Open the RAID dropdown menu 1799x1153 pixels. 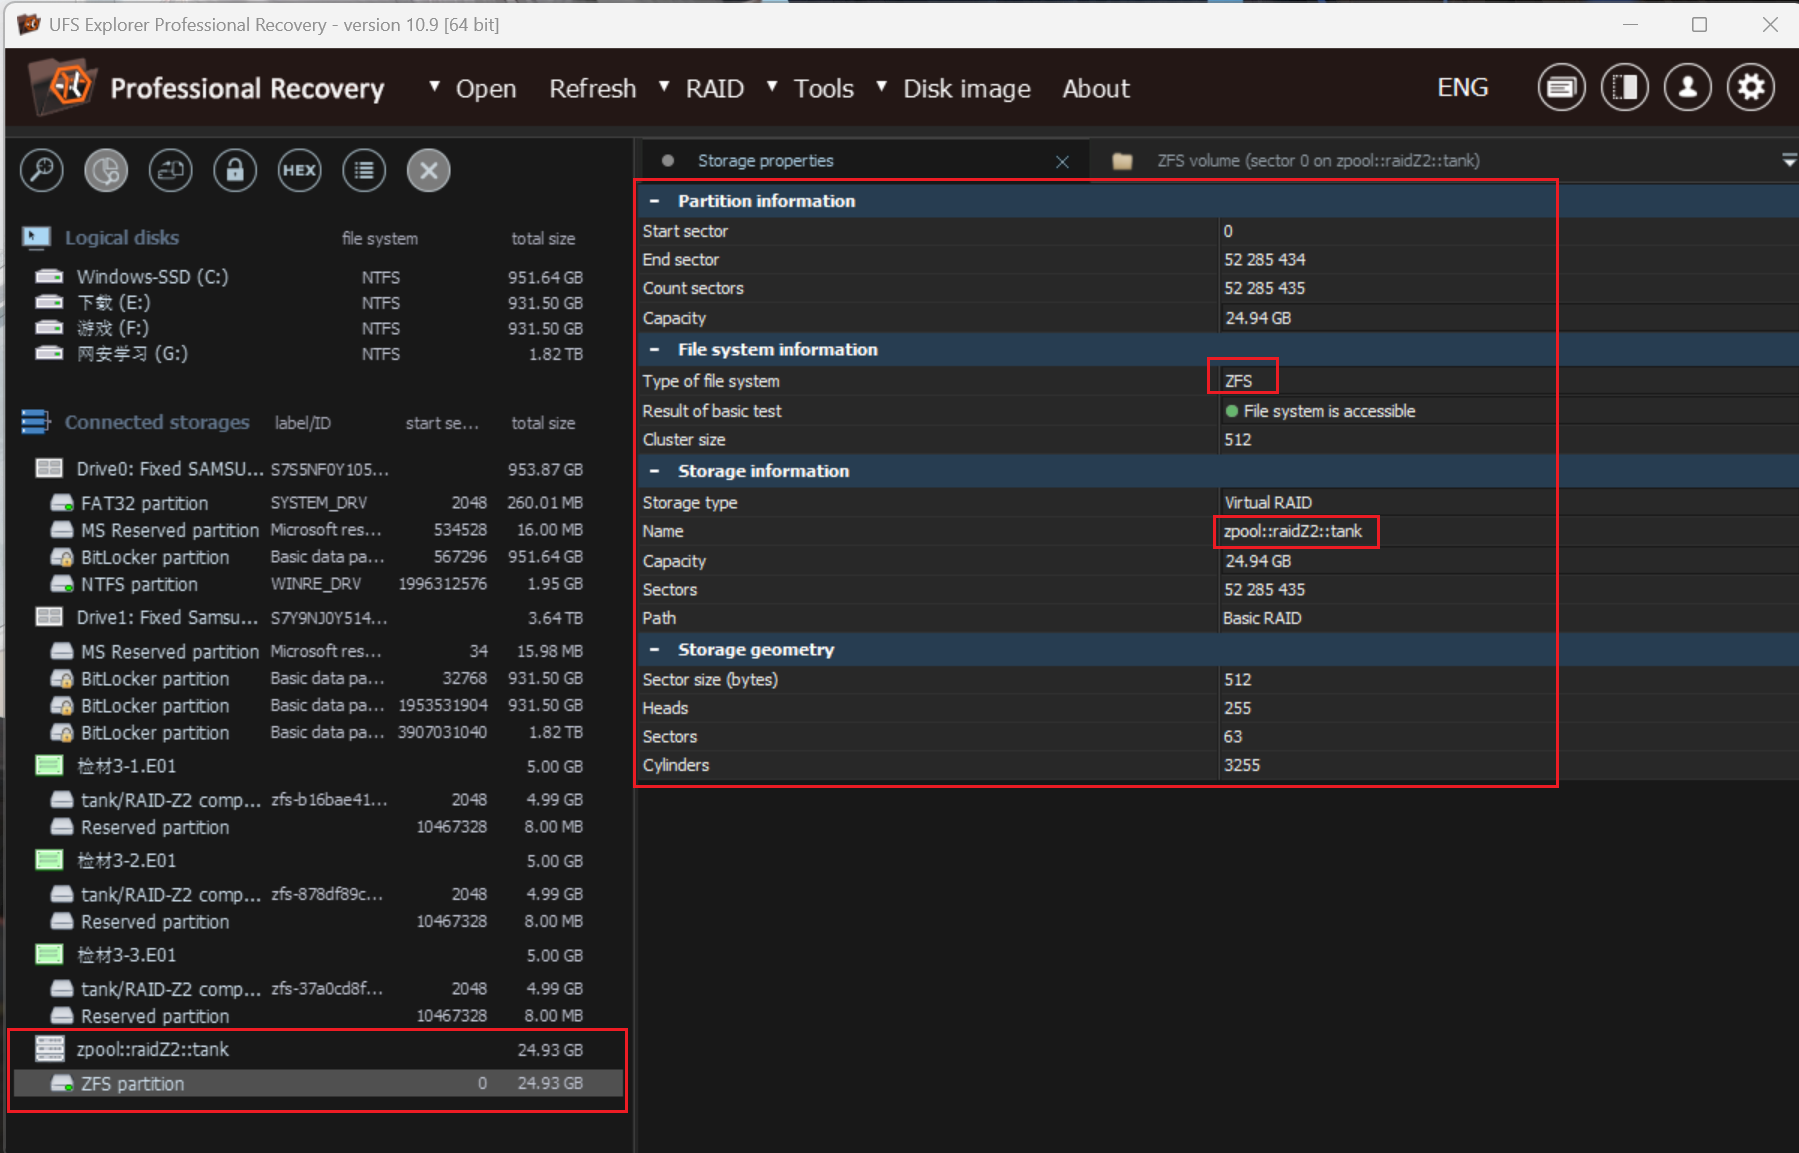pyautogui.click(x=713, y=89)
